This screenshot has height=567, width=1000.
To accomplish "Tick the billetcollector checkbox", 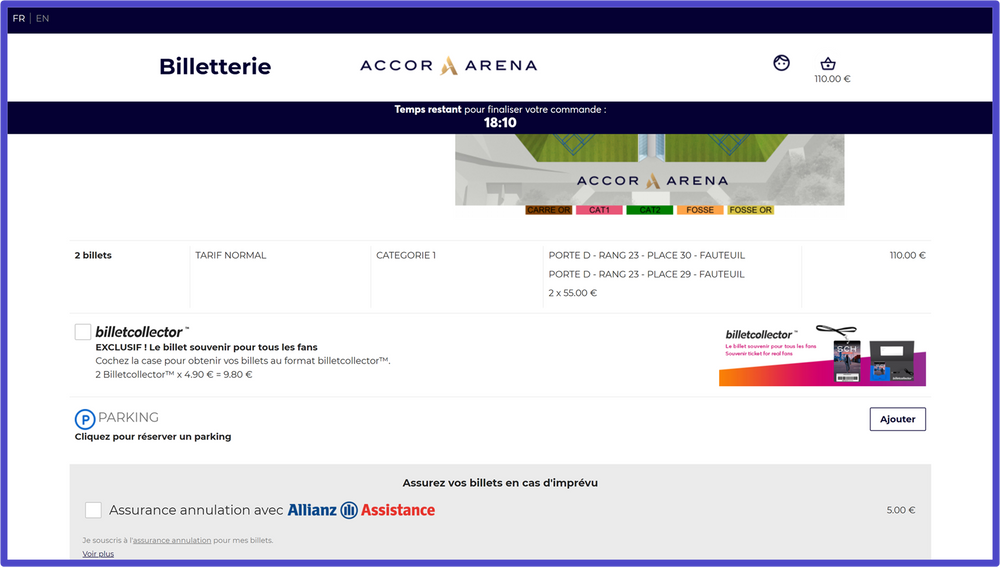I will pyautogui.click(x=83, y=332).
